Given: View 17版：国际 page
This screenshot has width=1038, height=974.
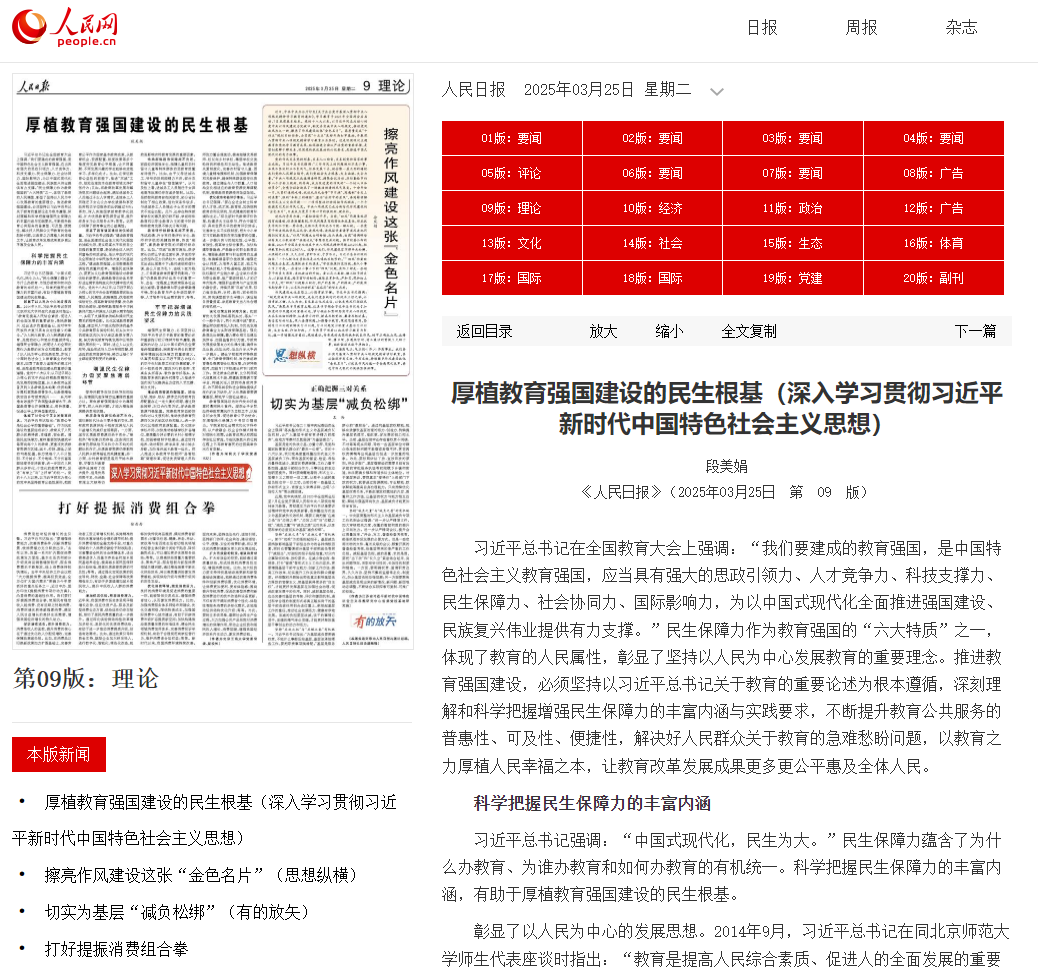Looking at the screenshot, I should pos(512,279).
